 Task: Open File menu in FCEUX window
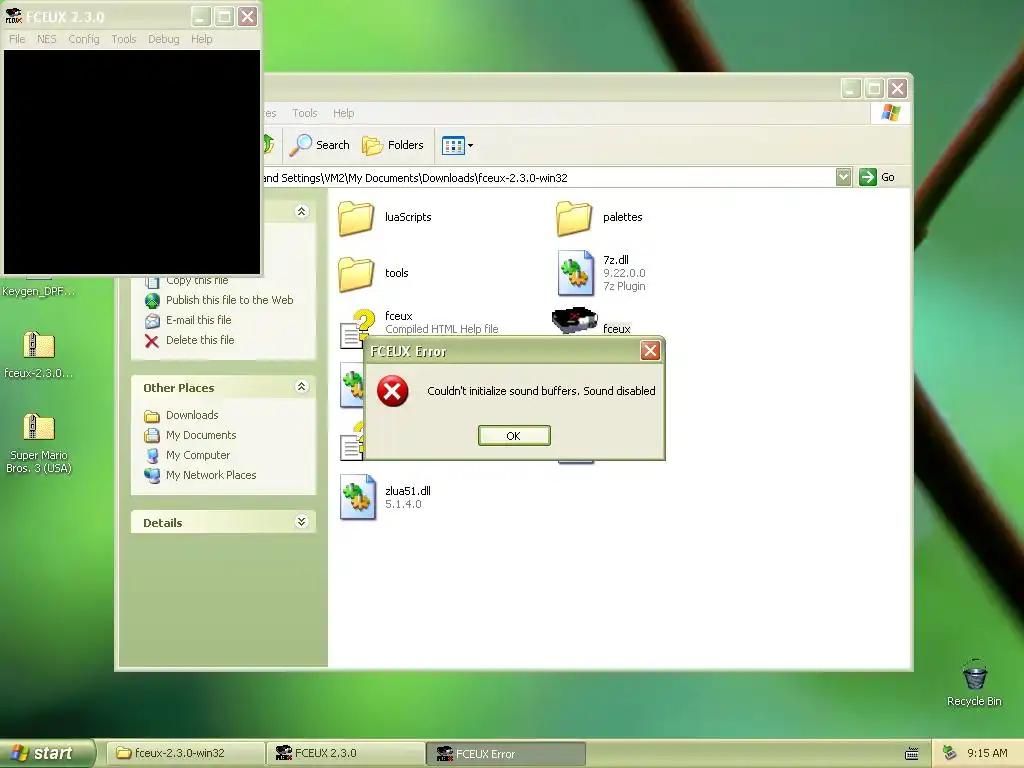[x=17, y=39]
